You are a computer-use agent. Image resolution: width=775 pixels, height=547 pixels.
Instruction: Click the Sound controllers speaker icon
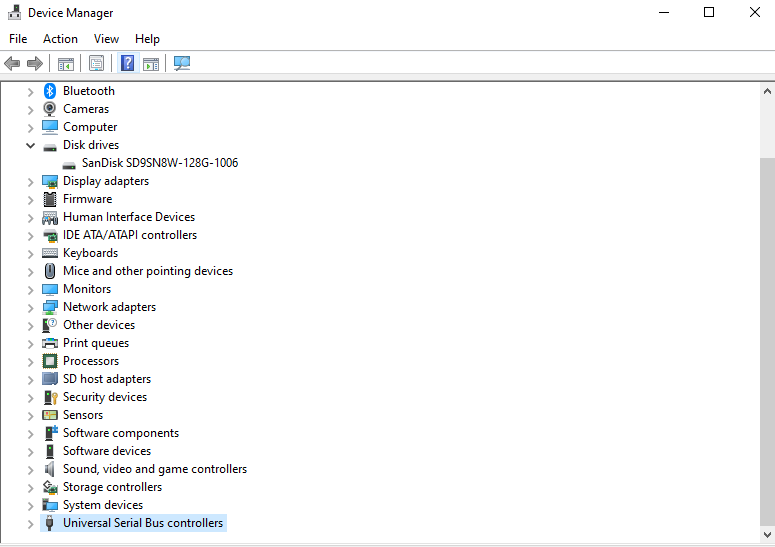49,469
